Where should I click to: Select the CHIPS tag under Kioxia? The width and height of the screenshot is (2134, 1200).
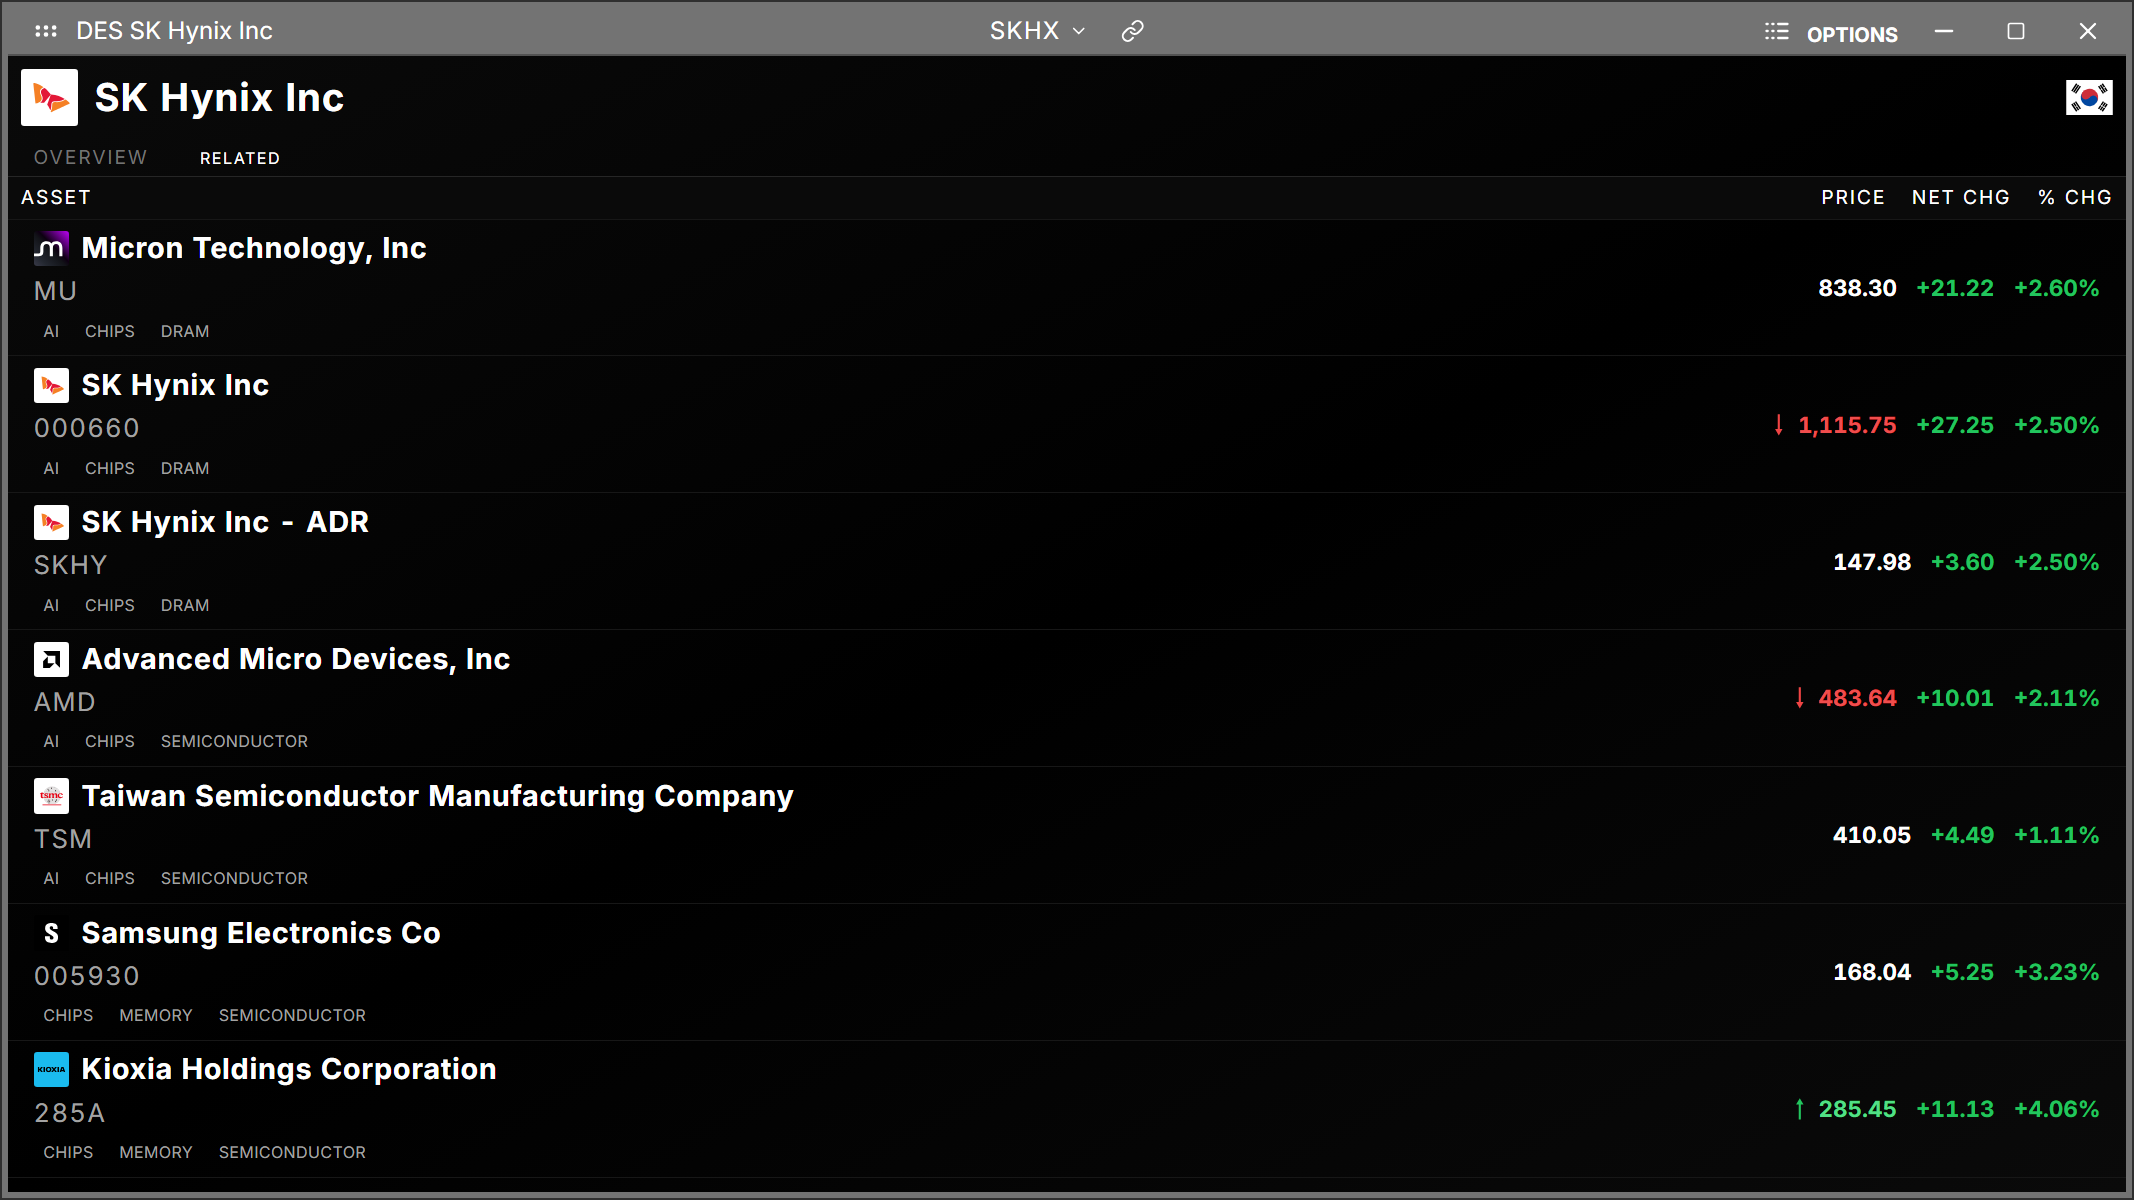coord(68,1152)
